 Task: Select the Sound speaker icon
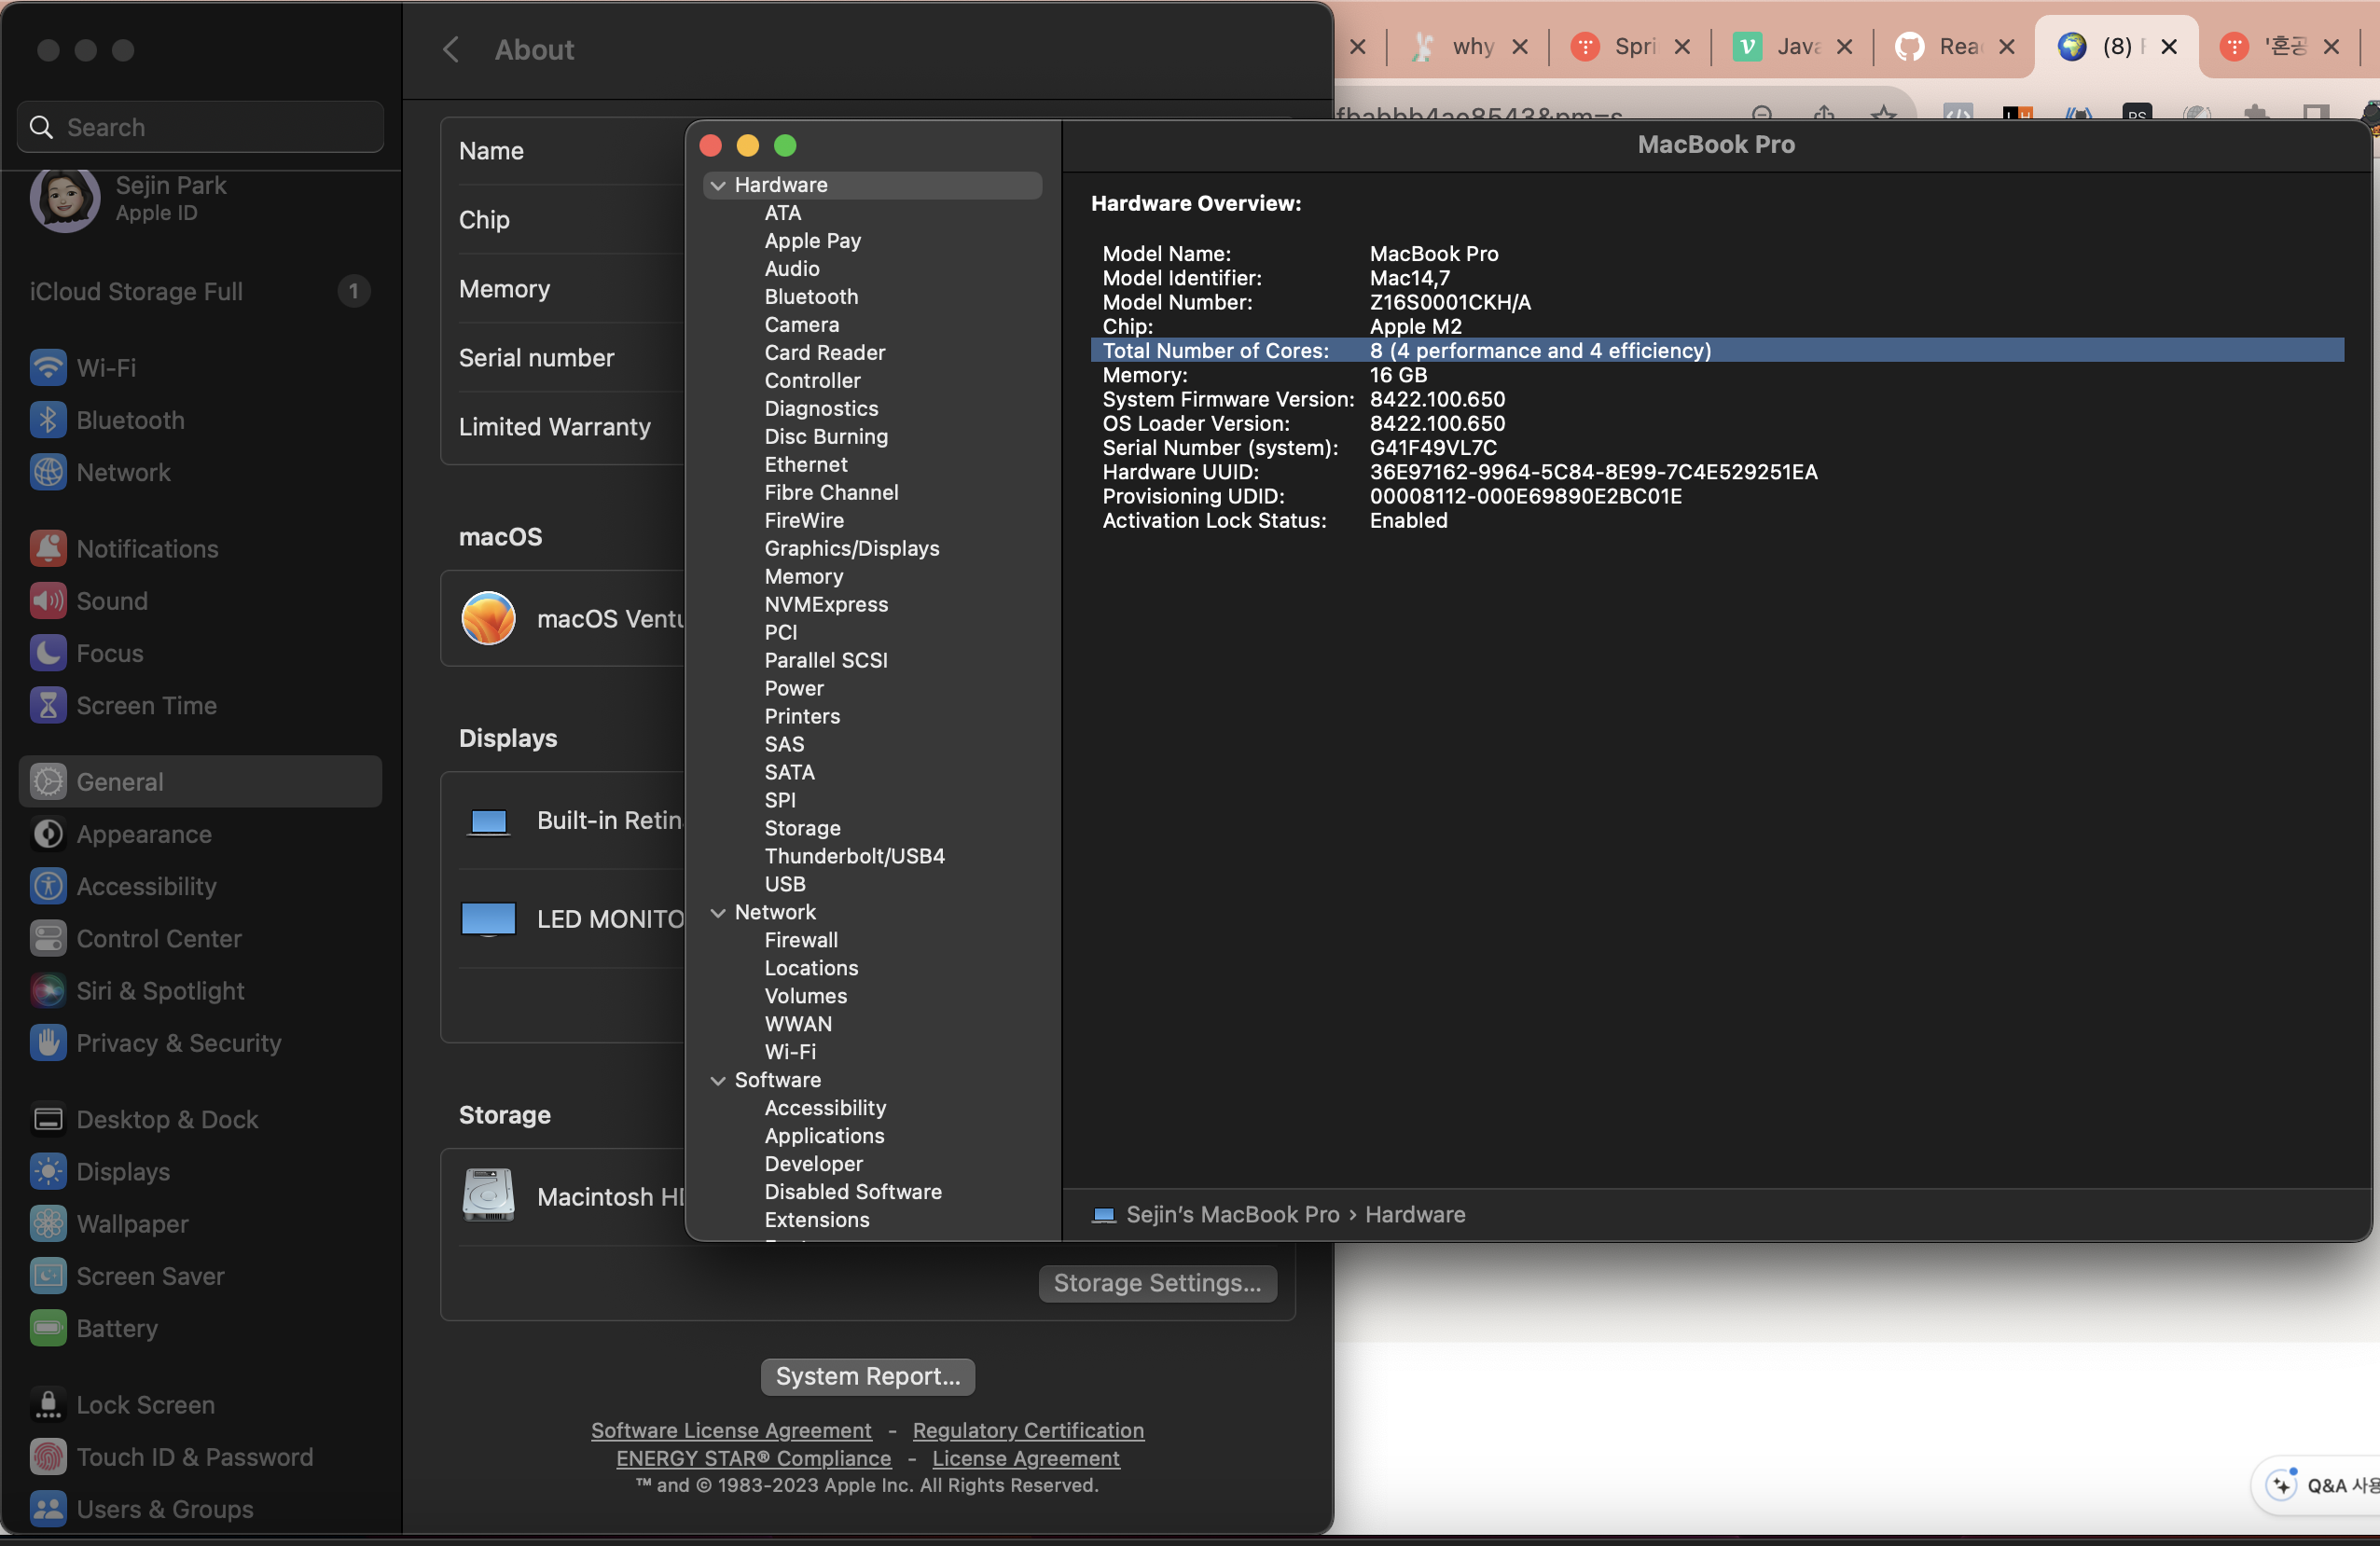[x=48, y=600]
